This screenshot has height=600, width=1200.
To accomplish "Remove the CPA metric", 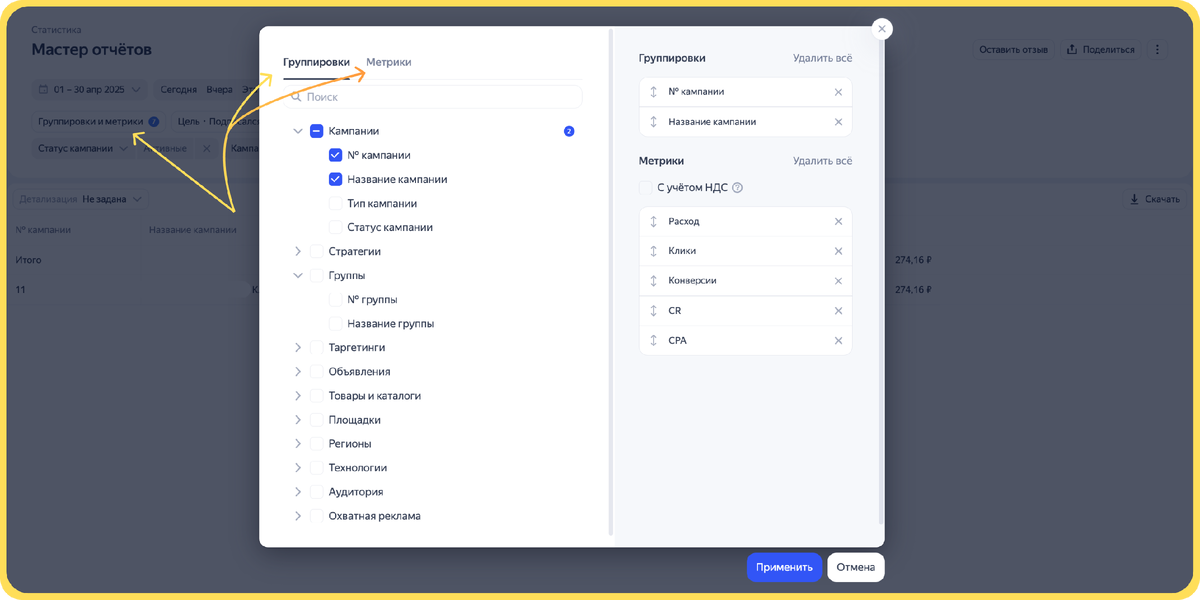I will pyautogui.click(x=838, y=341).
